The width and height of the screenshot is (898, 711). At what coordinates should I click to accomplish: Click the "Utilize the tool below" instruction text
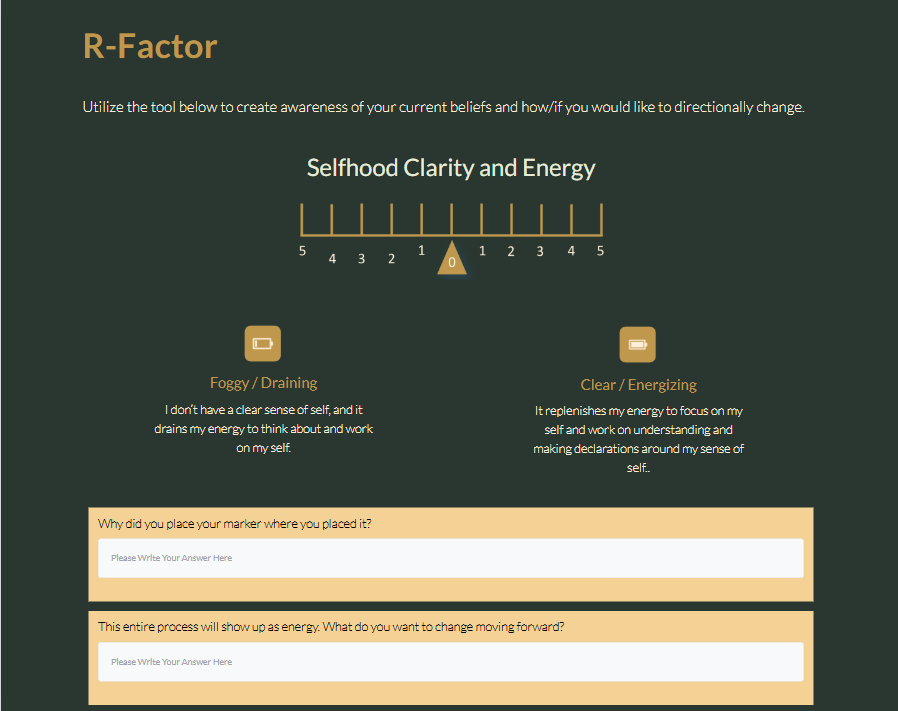[443, 107]
